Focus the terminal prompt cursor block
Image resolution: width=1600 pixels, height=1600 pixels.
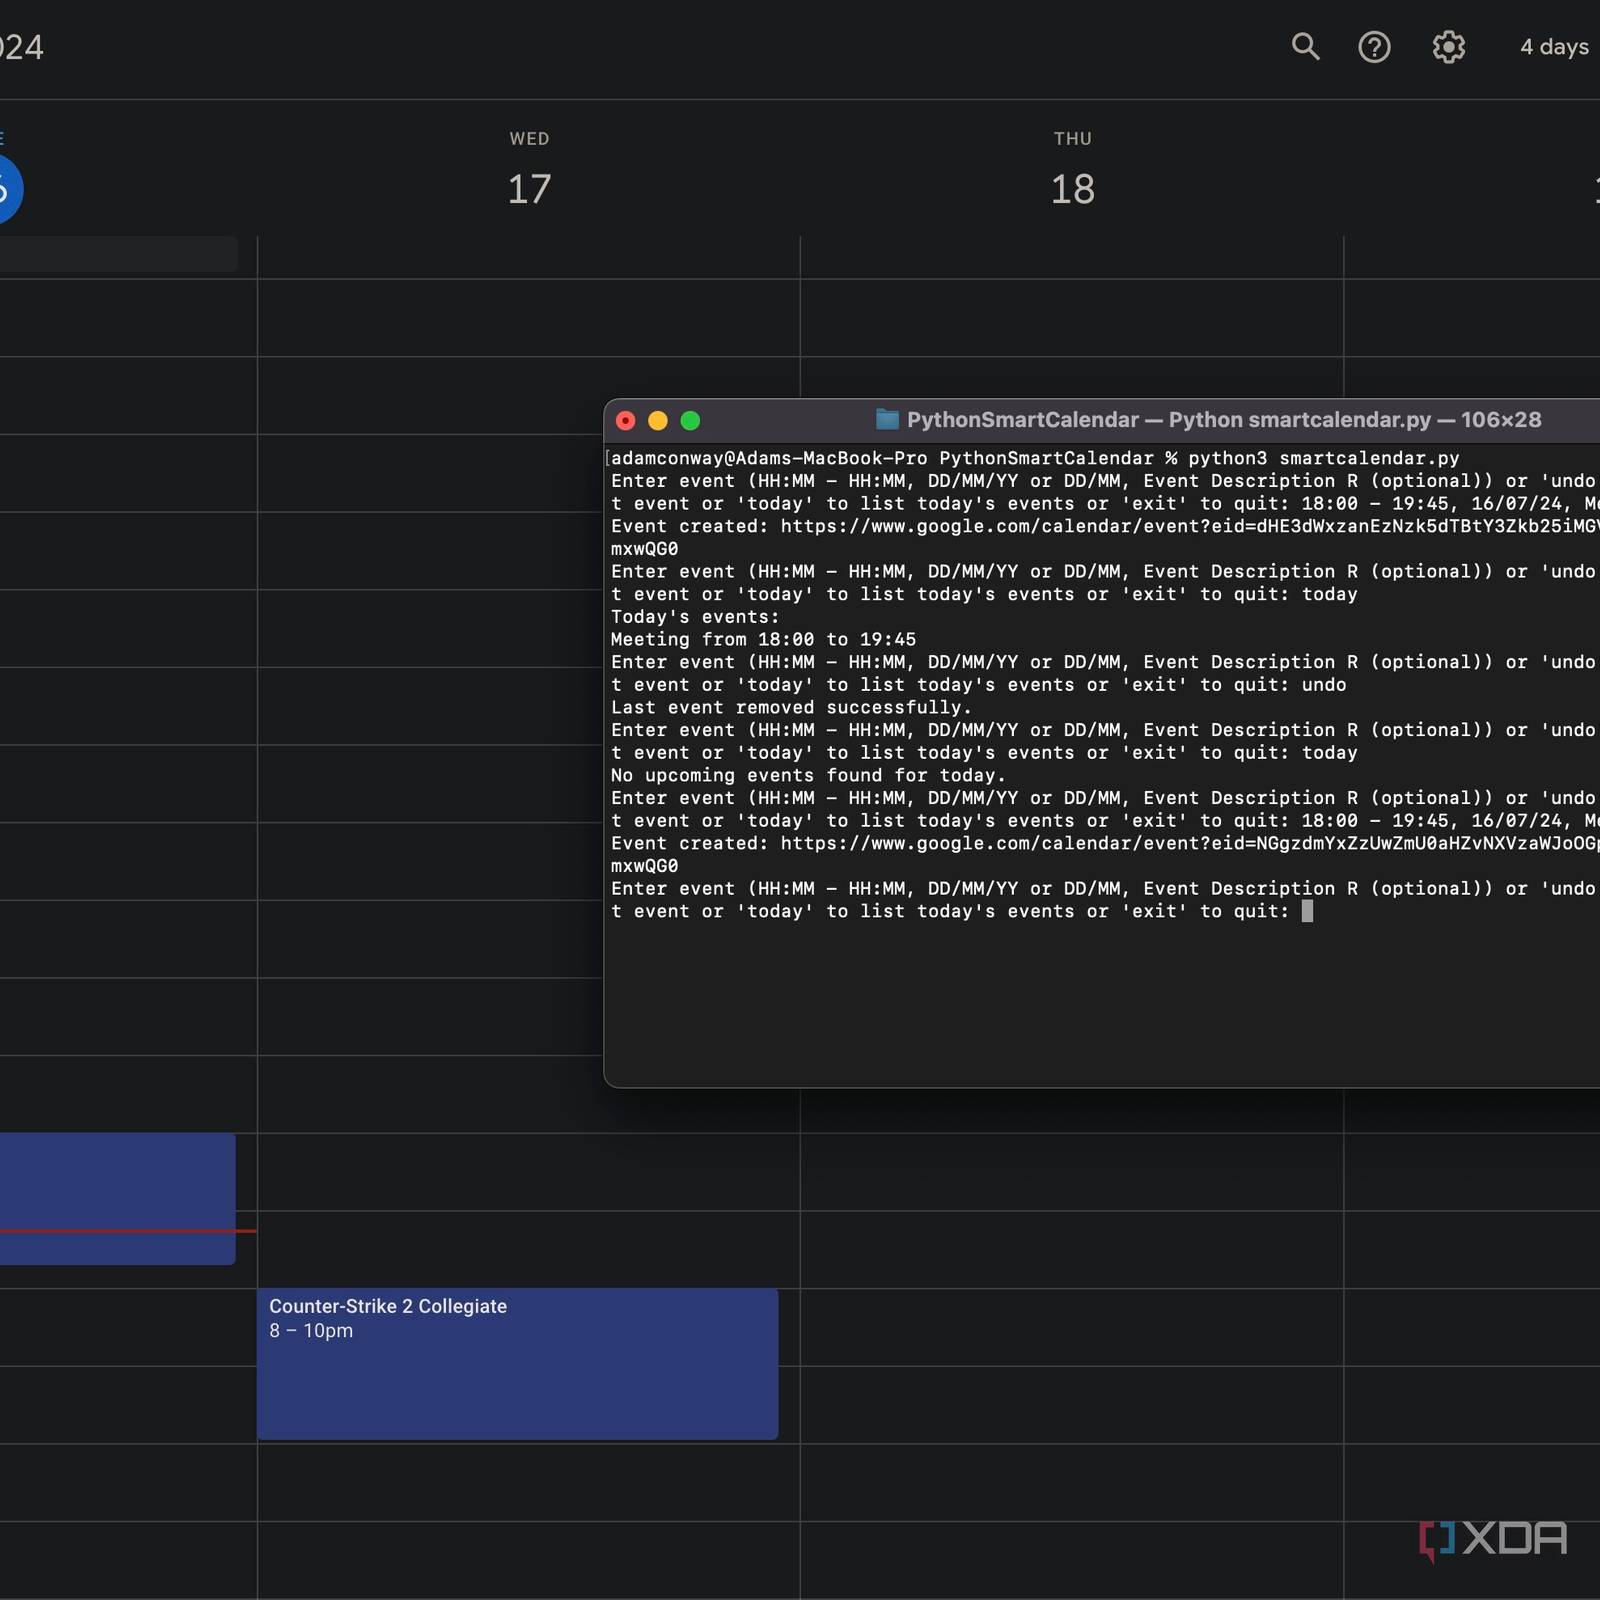coord(1307,911)
